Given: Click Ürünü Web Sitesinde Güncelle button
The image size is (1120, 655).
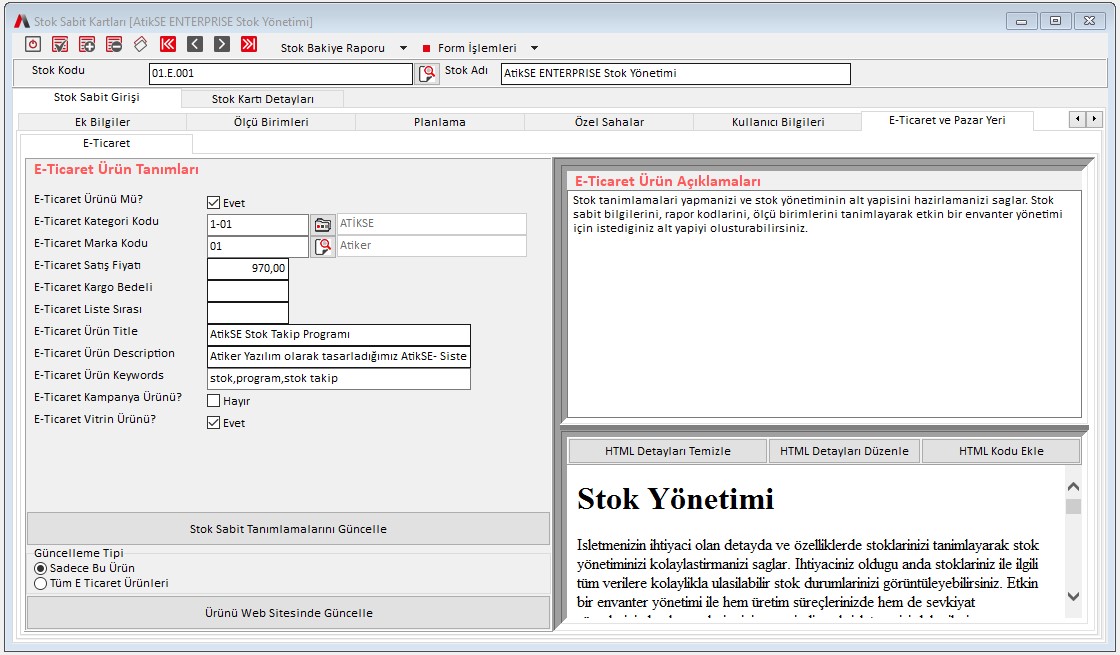Looking at the screenshot, I should click(289, 613).
